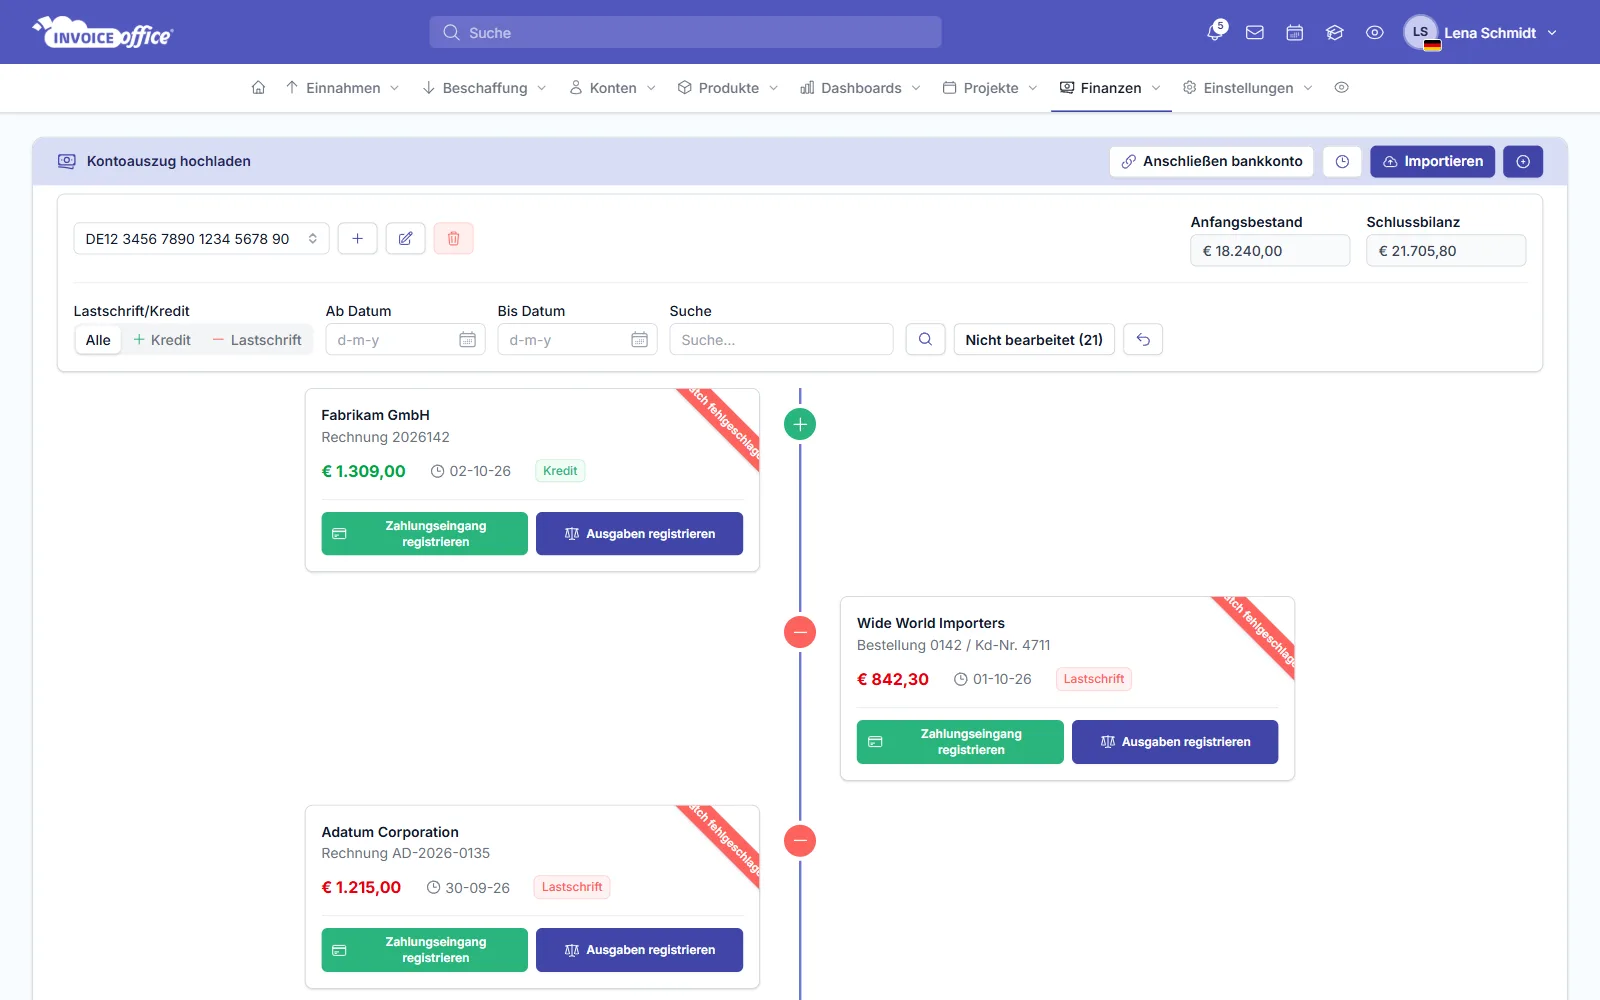Go to the home icon
The image size is (1600, 1000).
point(258,87)
